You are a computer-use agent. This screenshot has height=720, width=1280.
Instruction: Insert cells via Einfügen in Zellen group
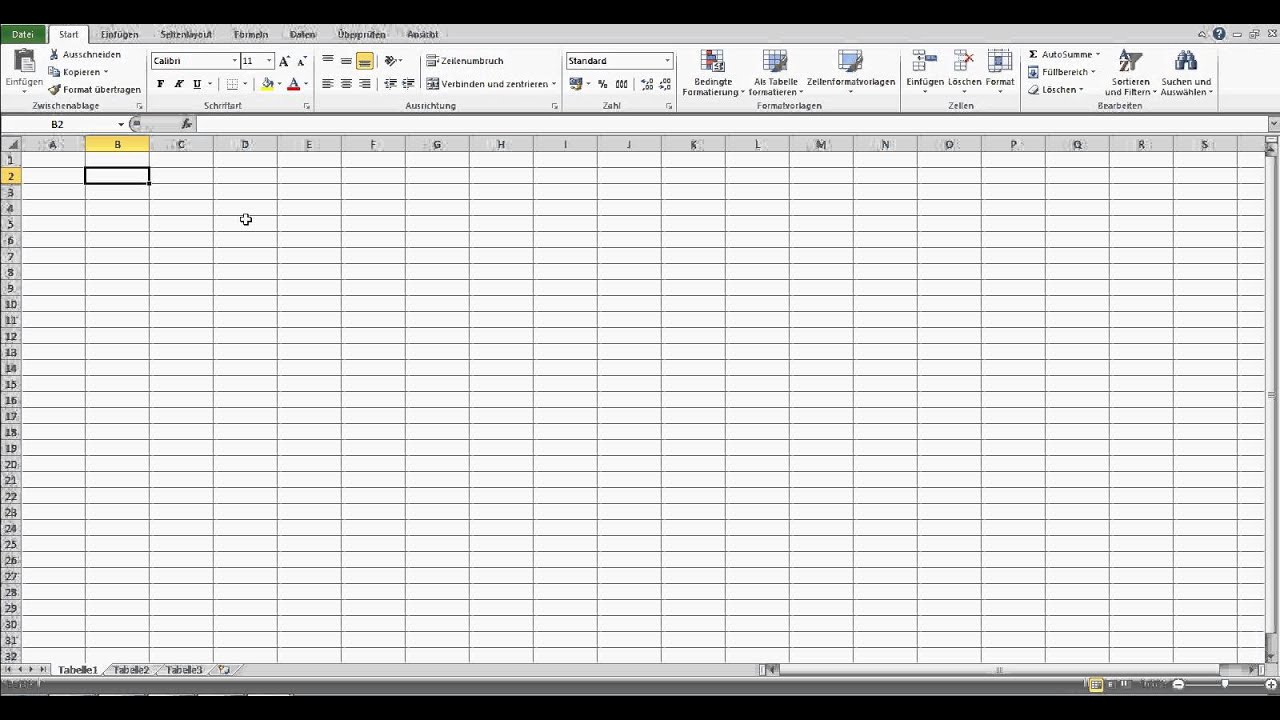[x=925, y=71]
